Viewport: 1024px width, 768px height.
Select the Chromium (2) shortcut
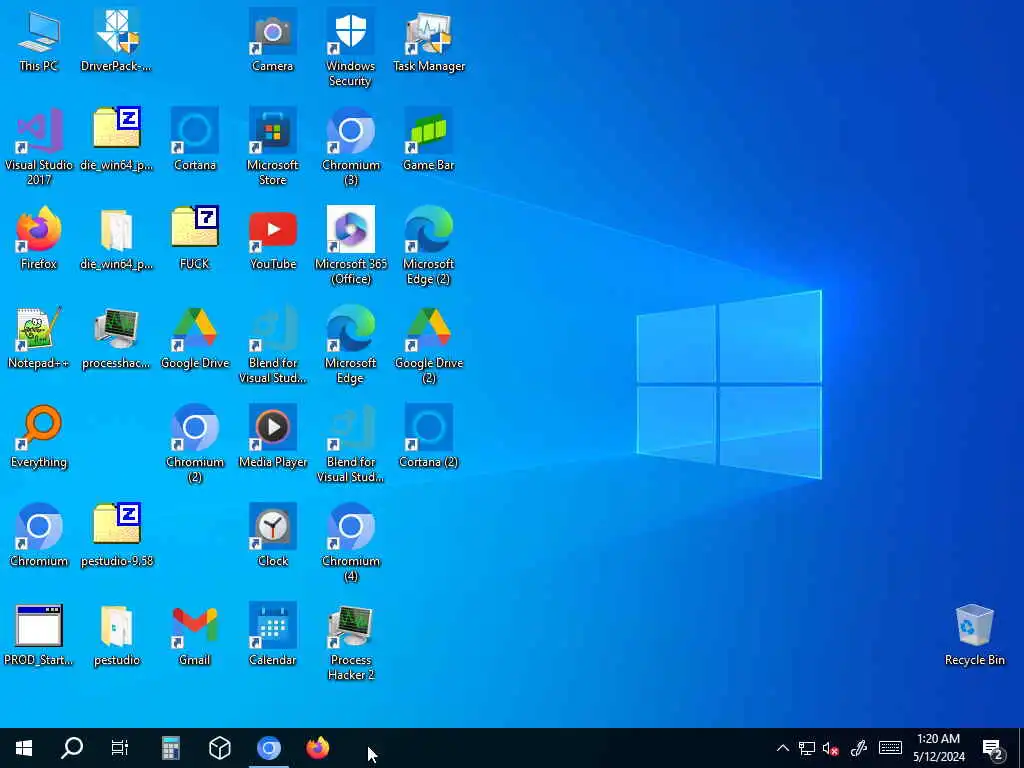[x=195, y=444]
